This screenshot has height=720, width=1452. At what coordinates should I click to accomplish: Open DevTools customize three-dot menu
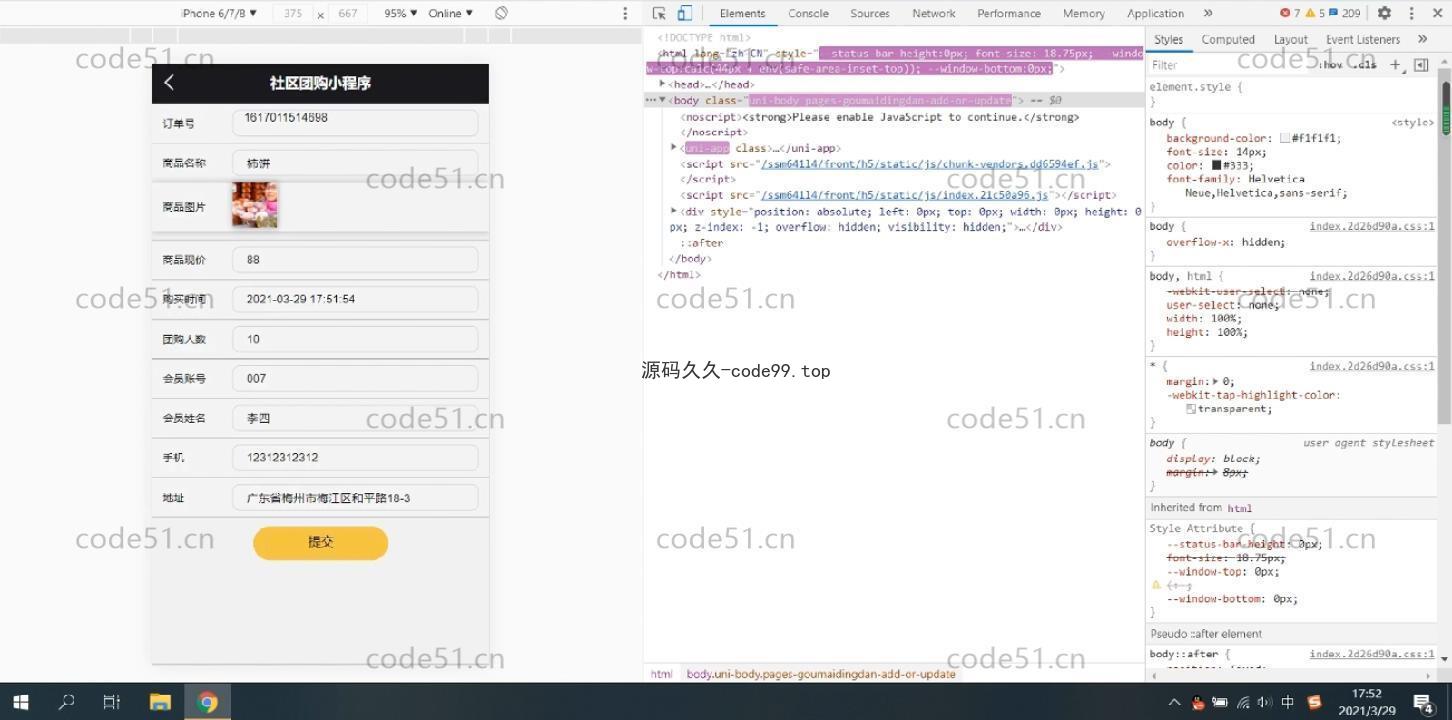pos(1411,13)
